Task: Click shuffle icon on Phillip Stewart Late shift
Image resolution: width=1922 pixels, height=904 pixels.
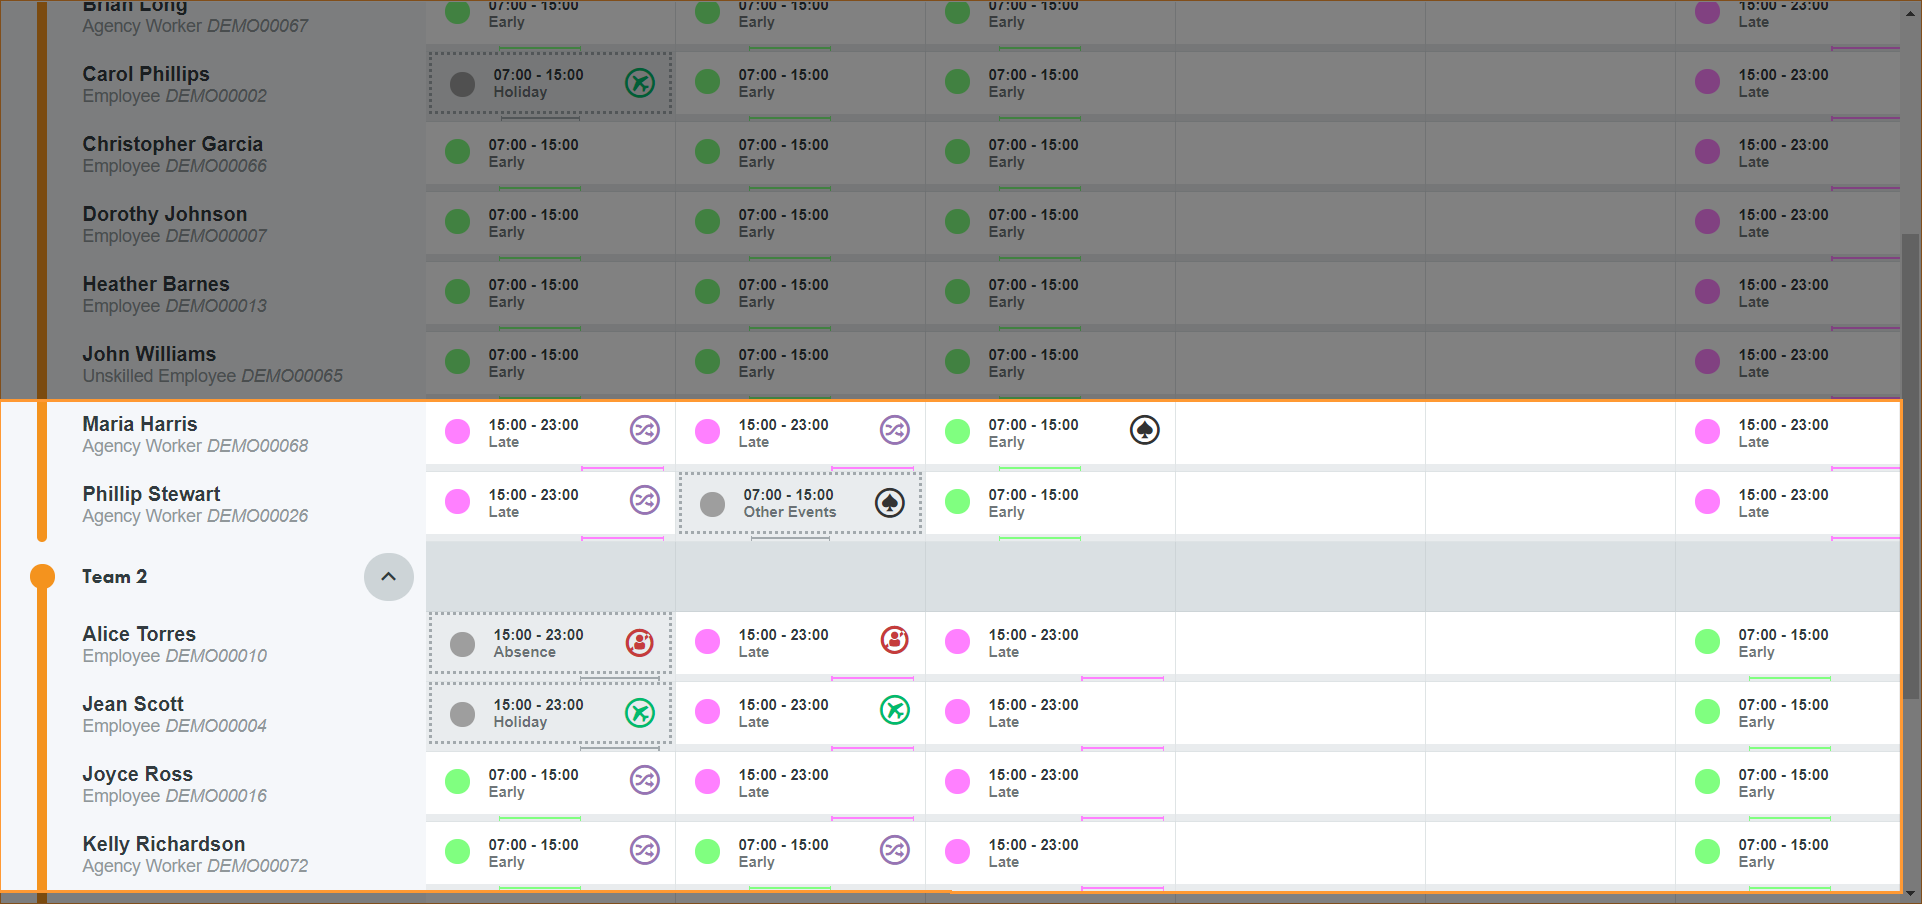Action: pyautogui.click(x=644, y=500)
